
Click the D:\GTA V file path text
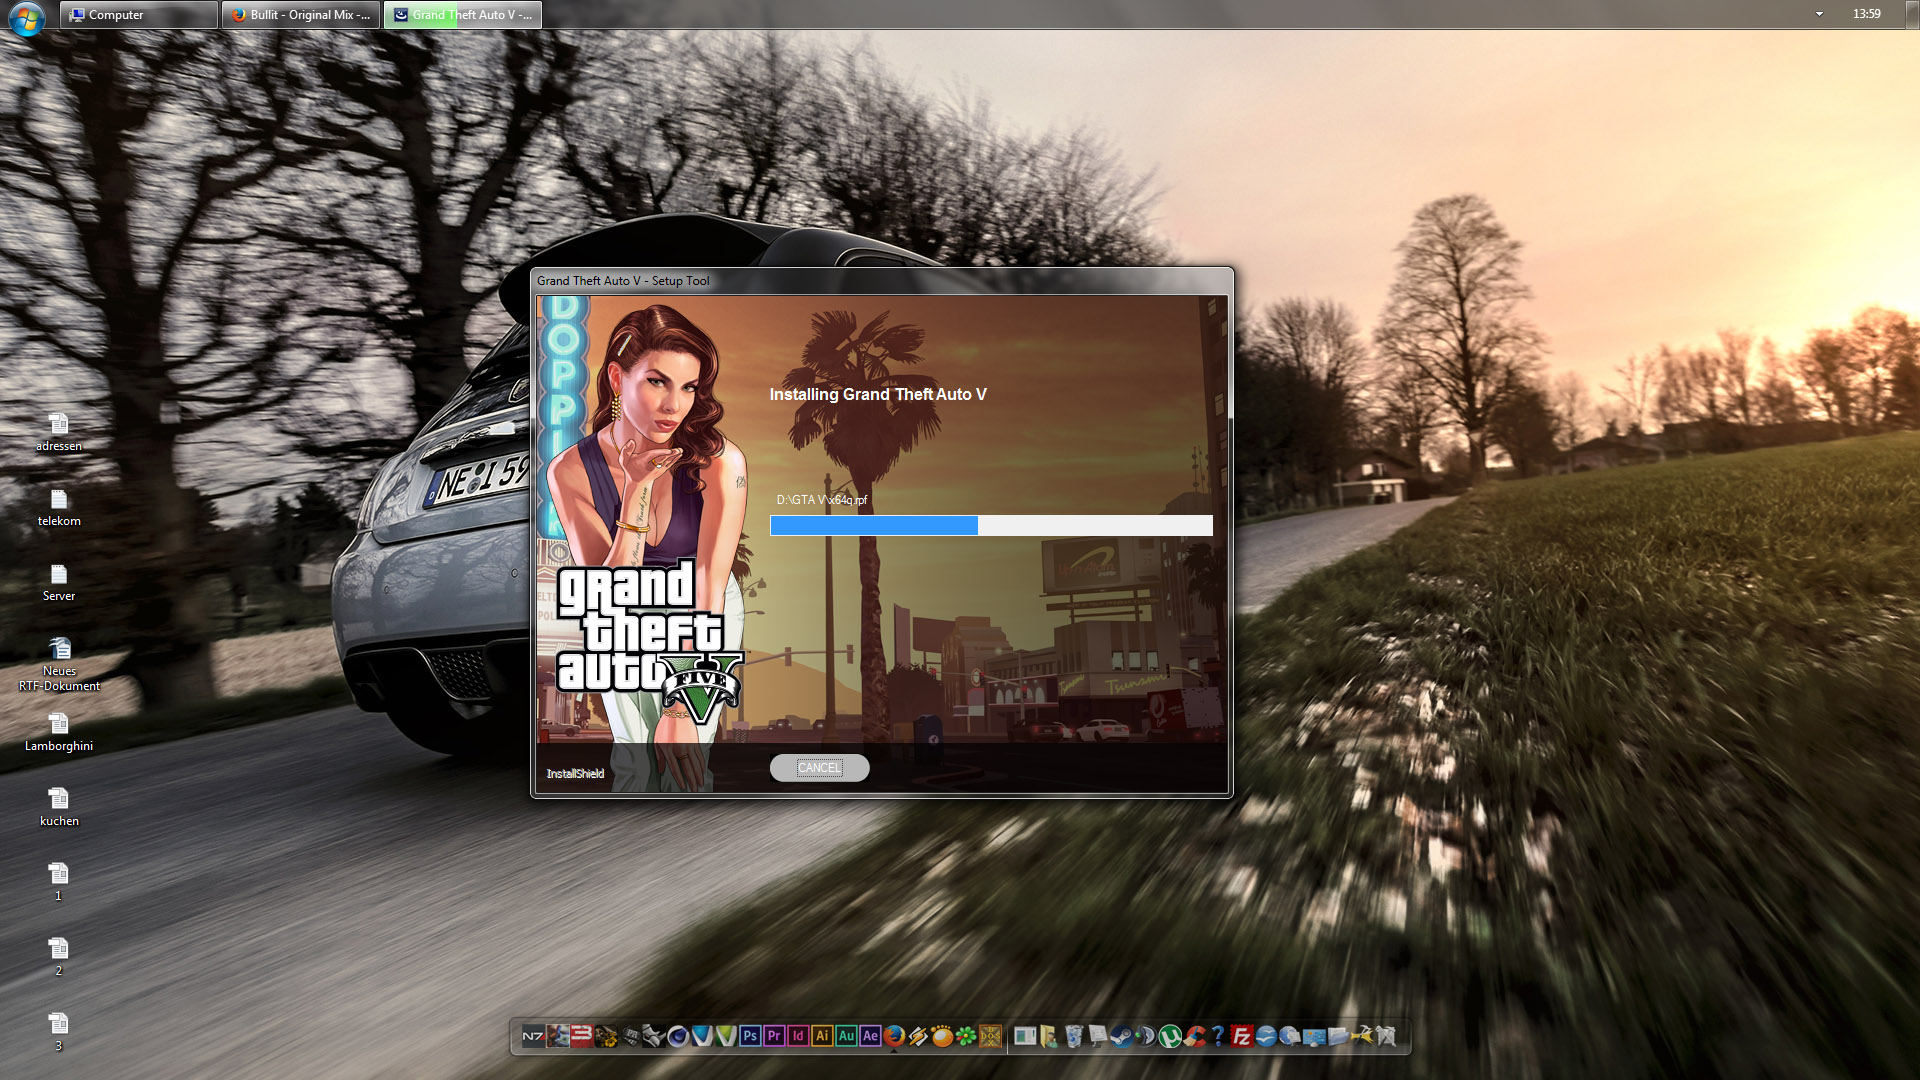pos(822,500)
